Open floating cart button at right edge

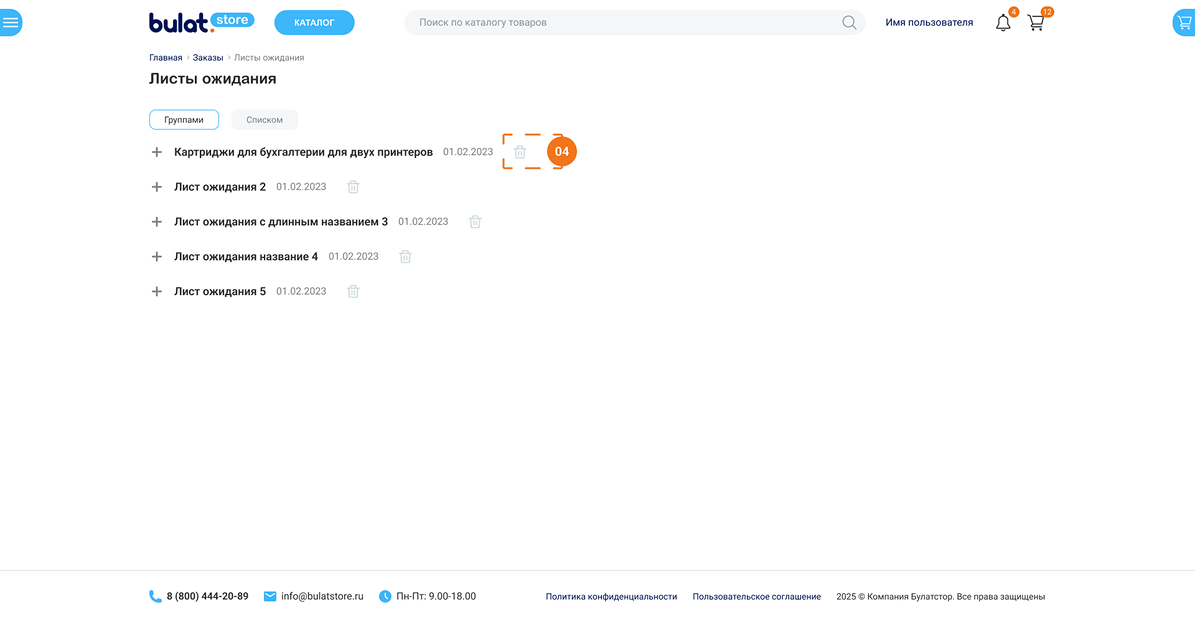click(1184, 23)
